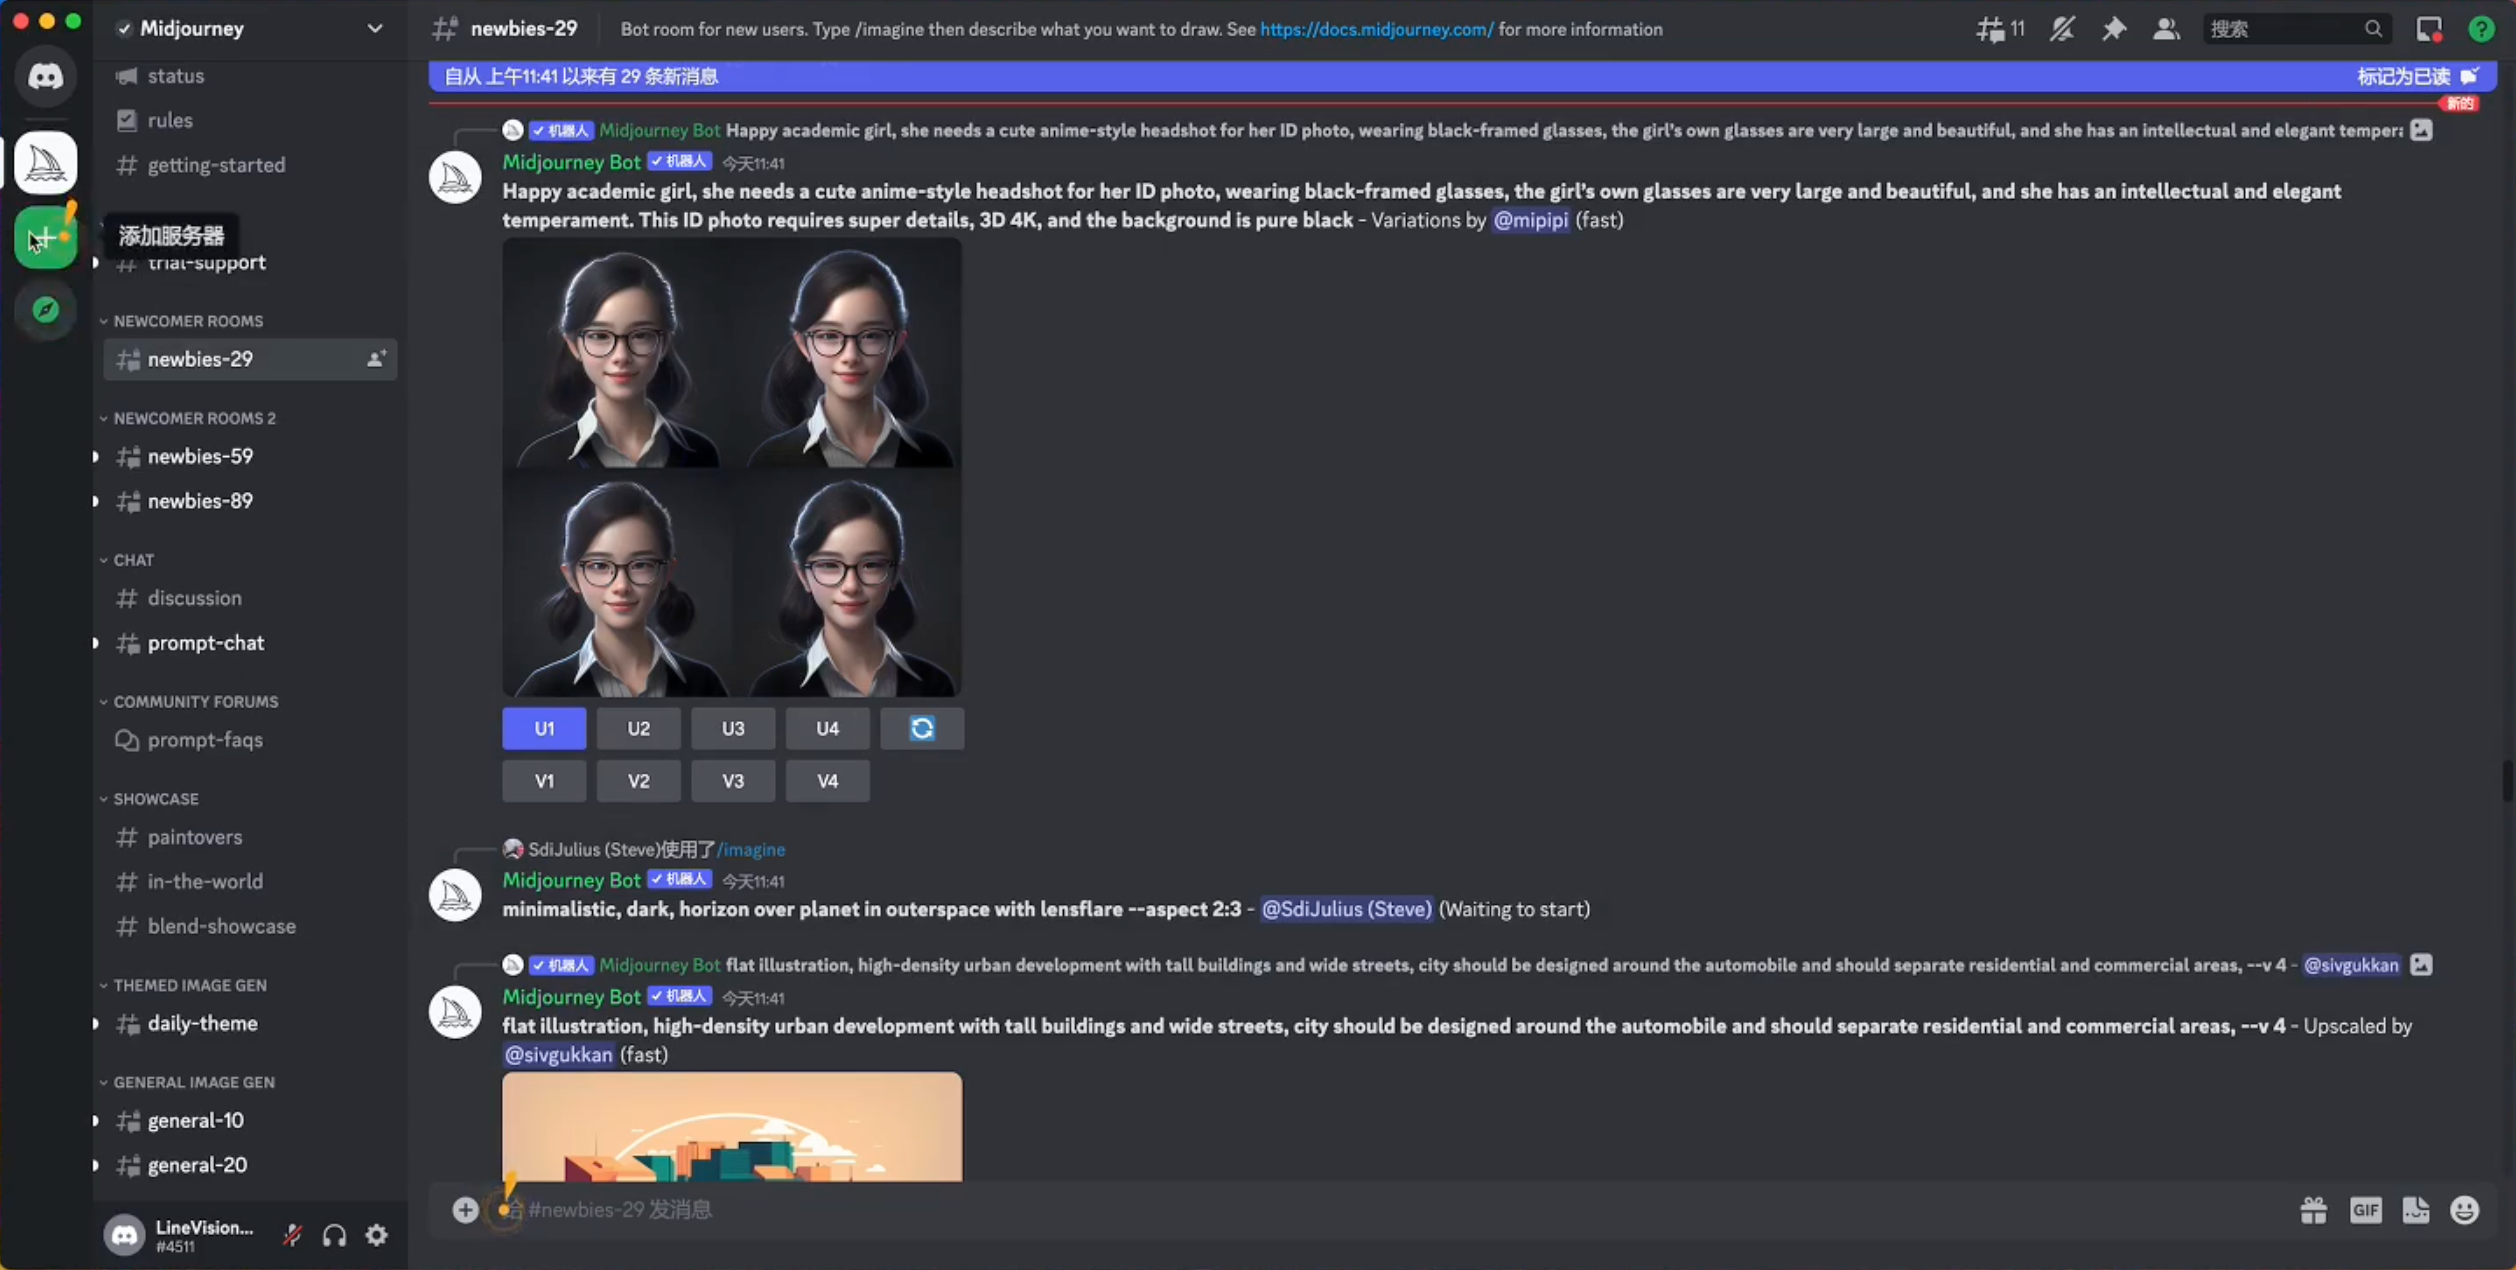Open Midjourney server dropdown menu

374,29
